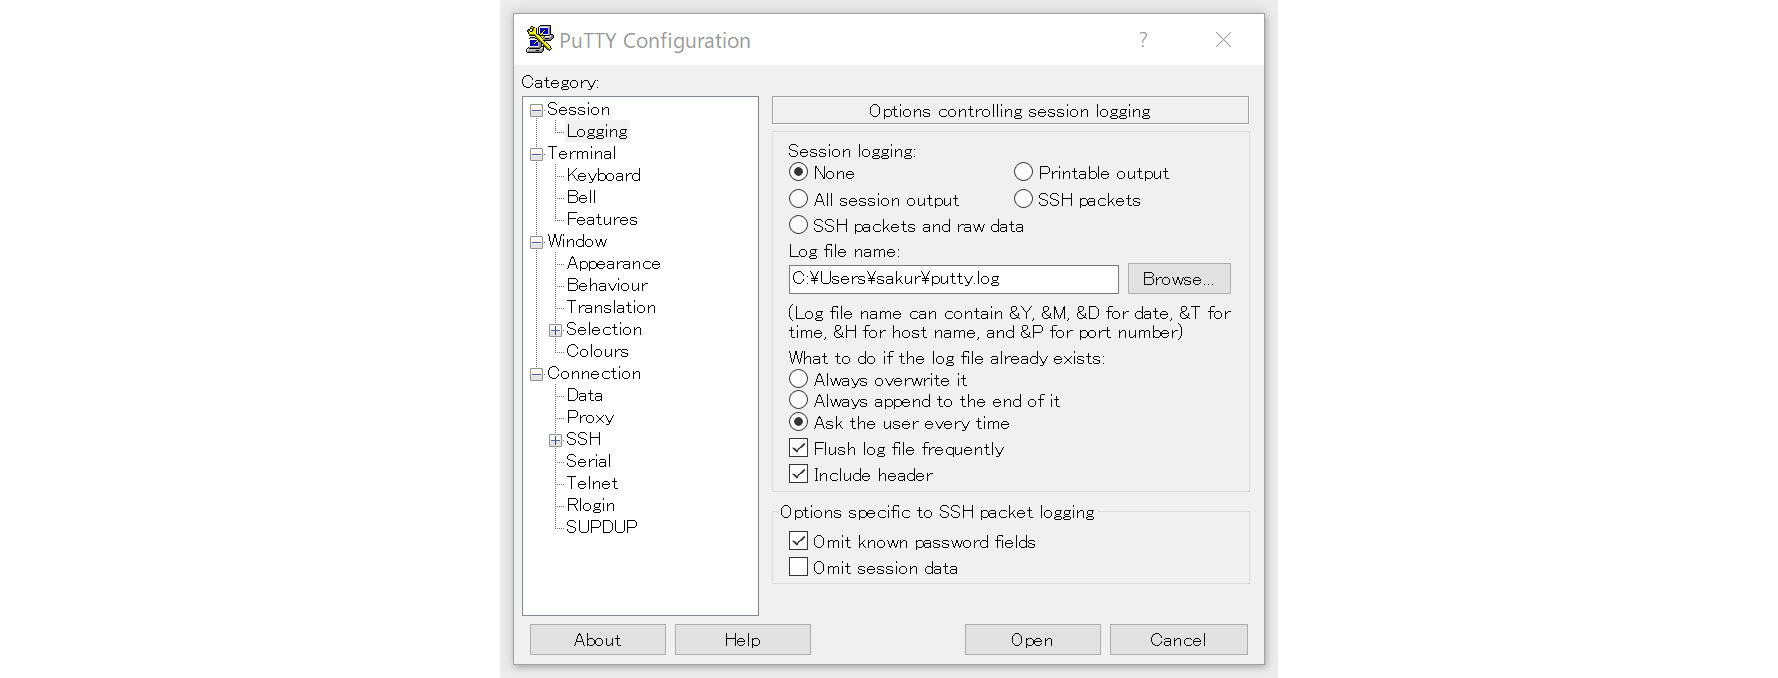Enable Omit session data checkbox

(x=798, y=568)
